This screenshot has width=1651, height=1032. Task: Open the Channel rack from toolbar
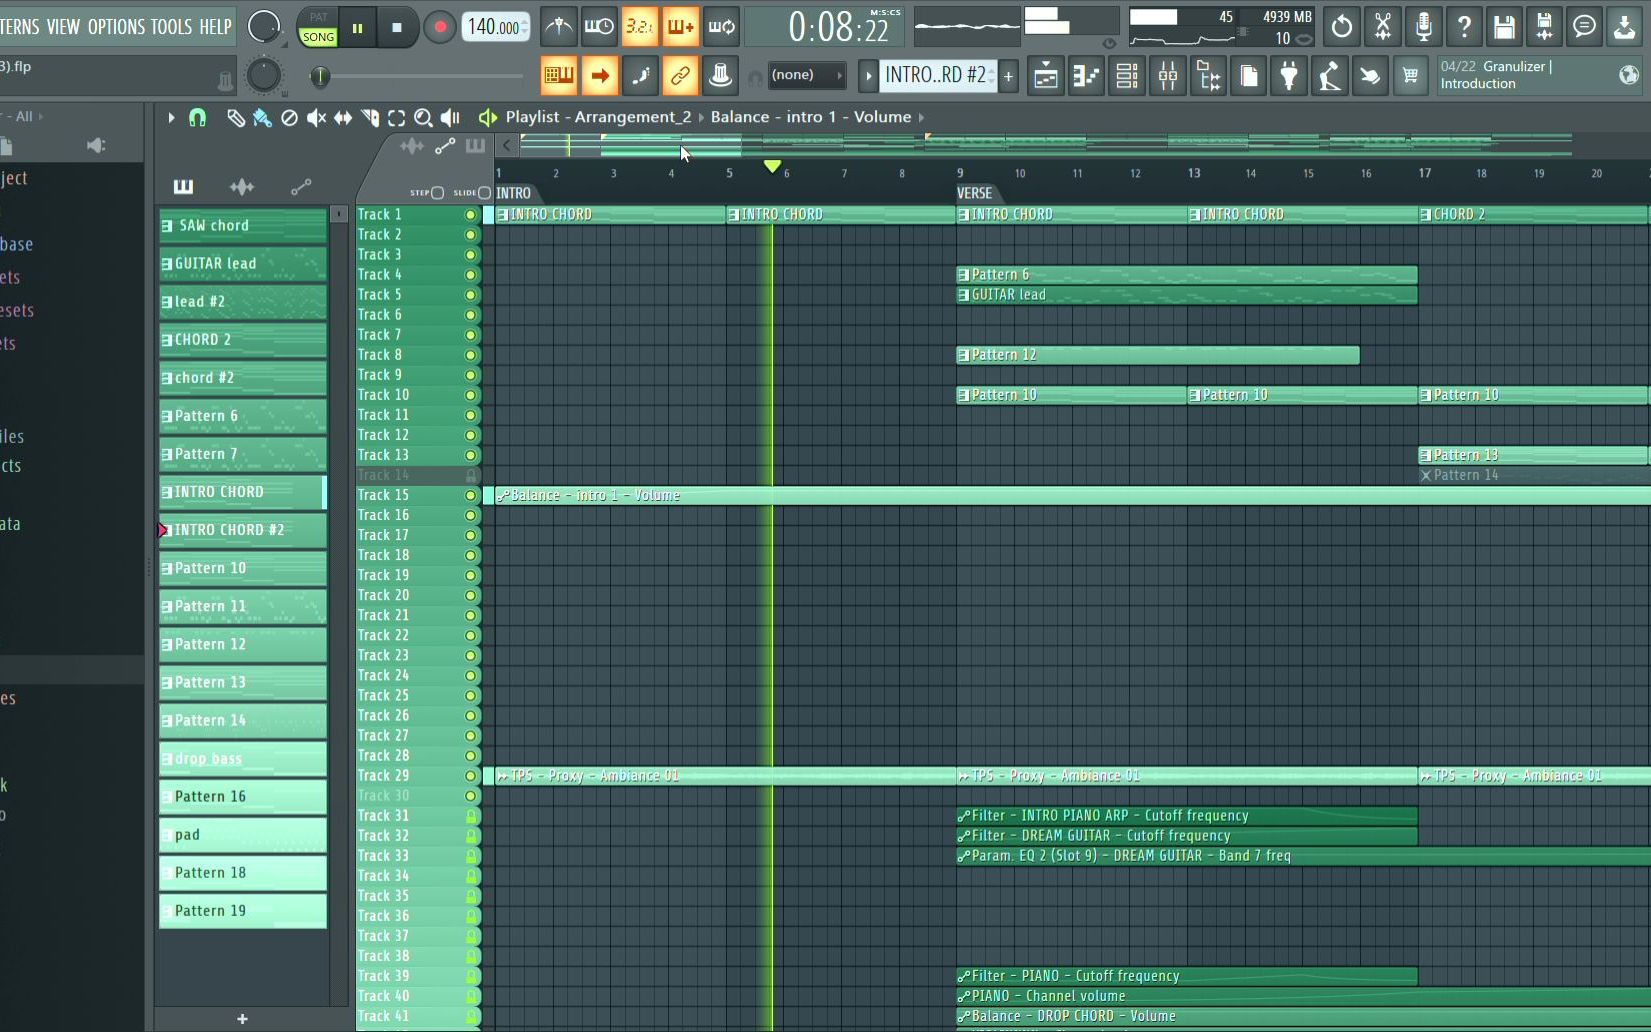1127,75
